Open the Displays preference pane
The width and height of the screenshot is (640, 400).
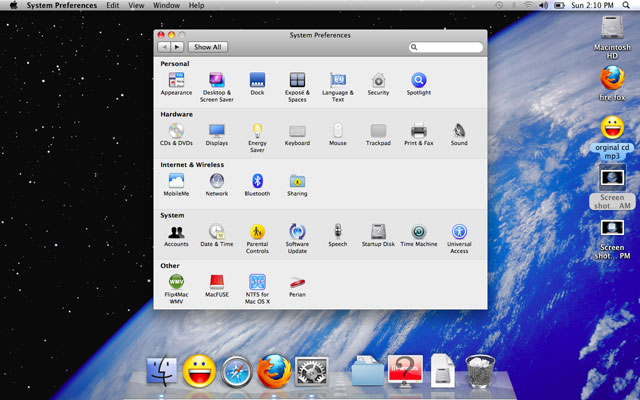217,134
